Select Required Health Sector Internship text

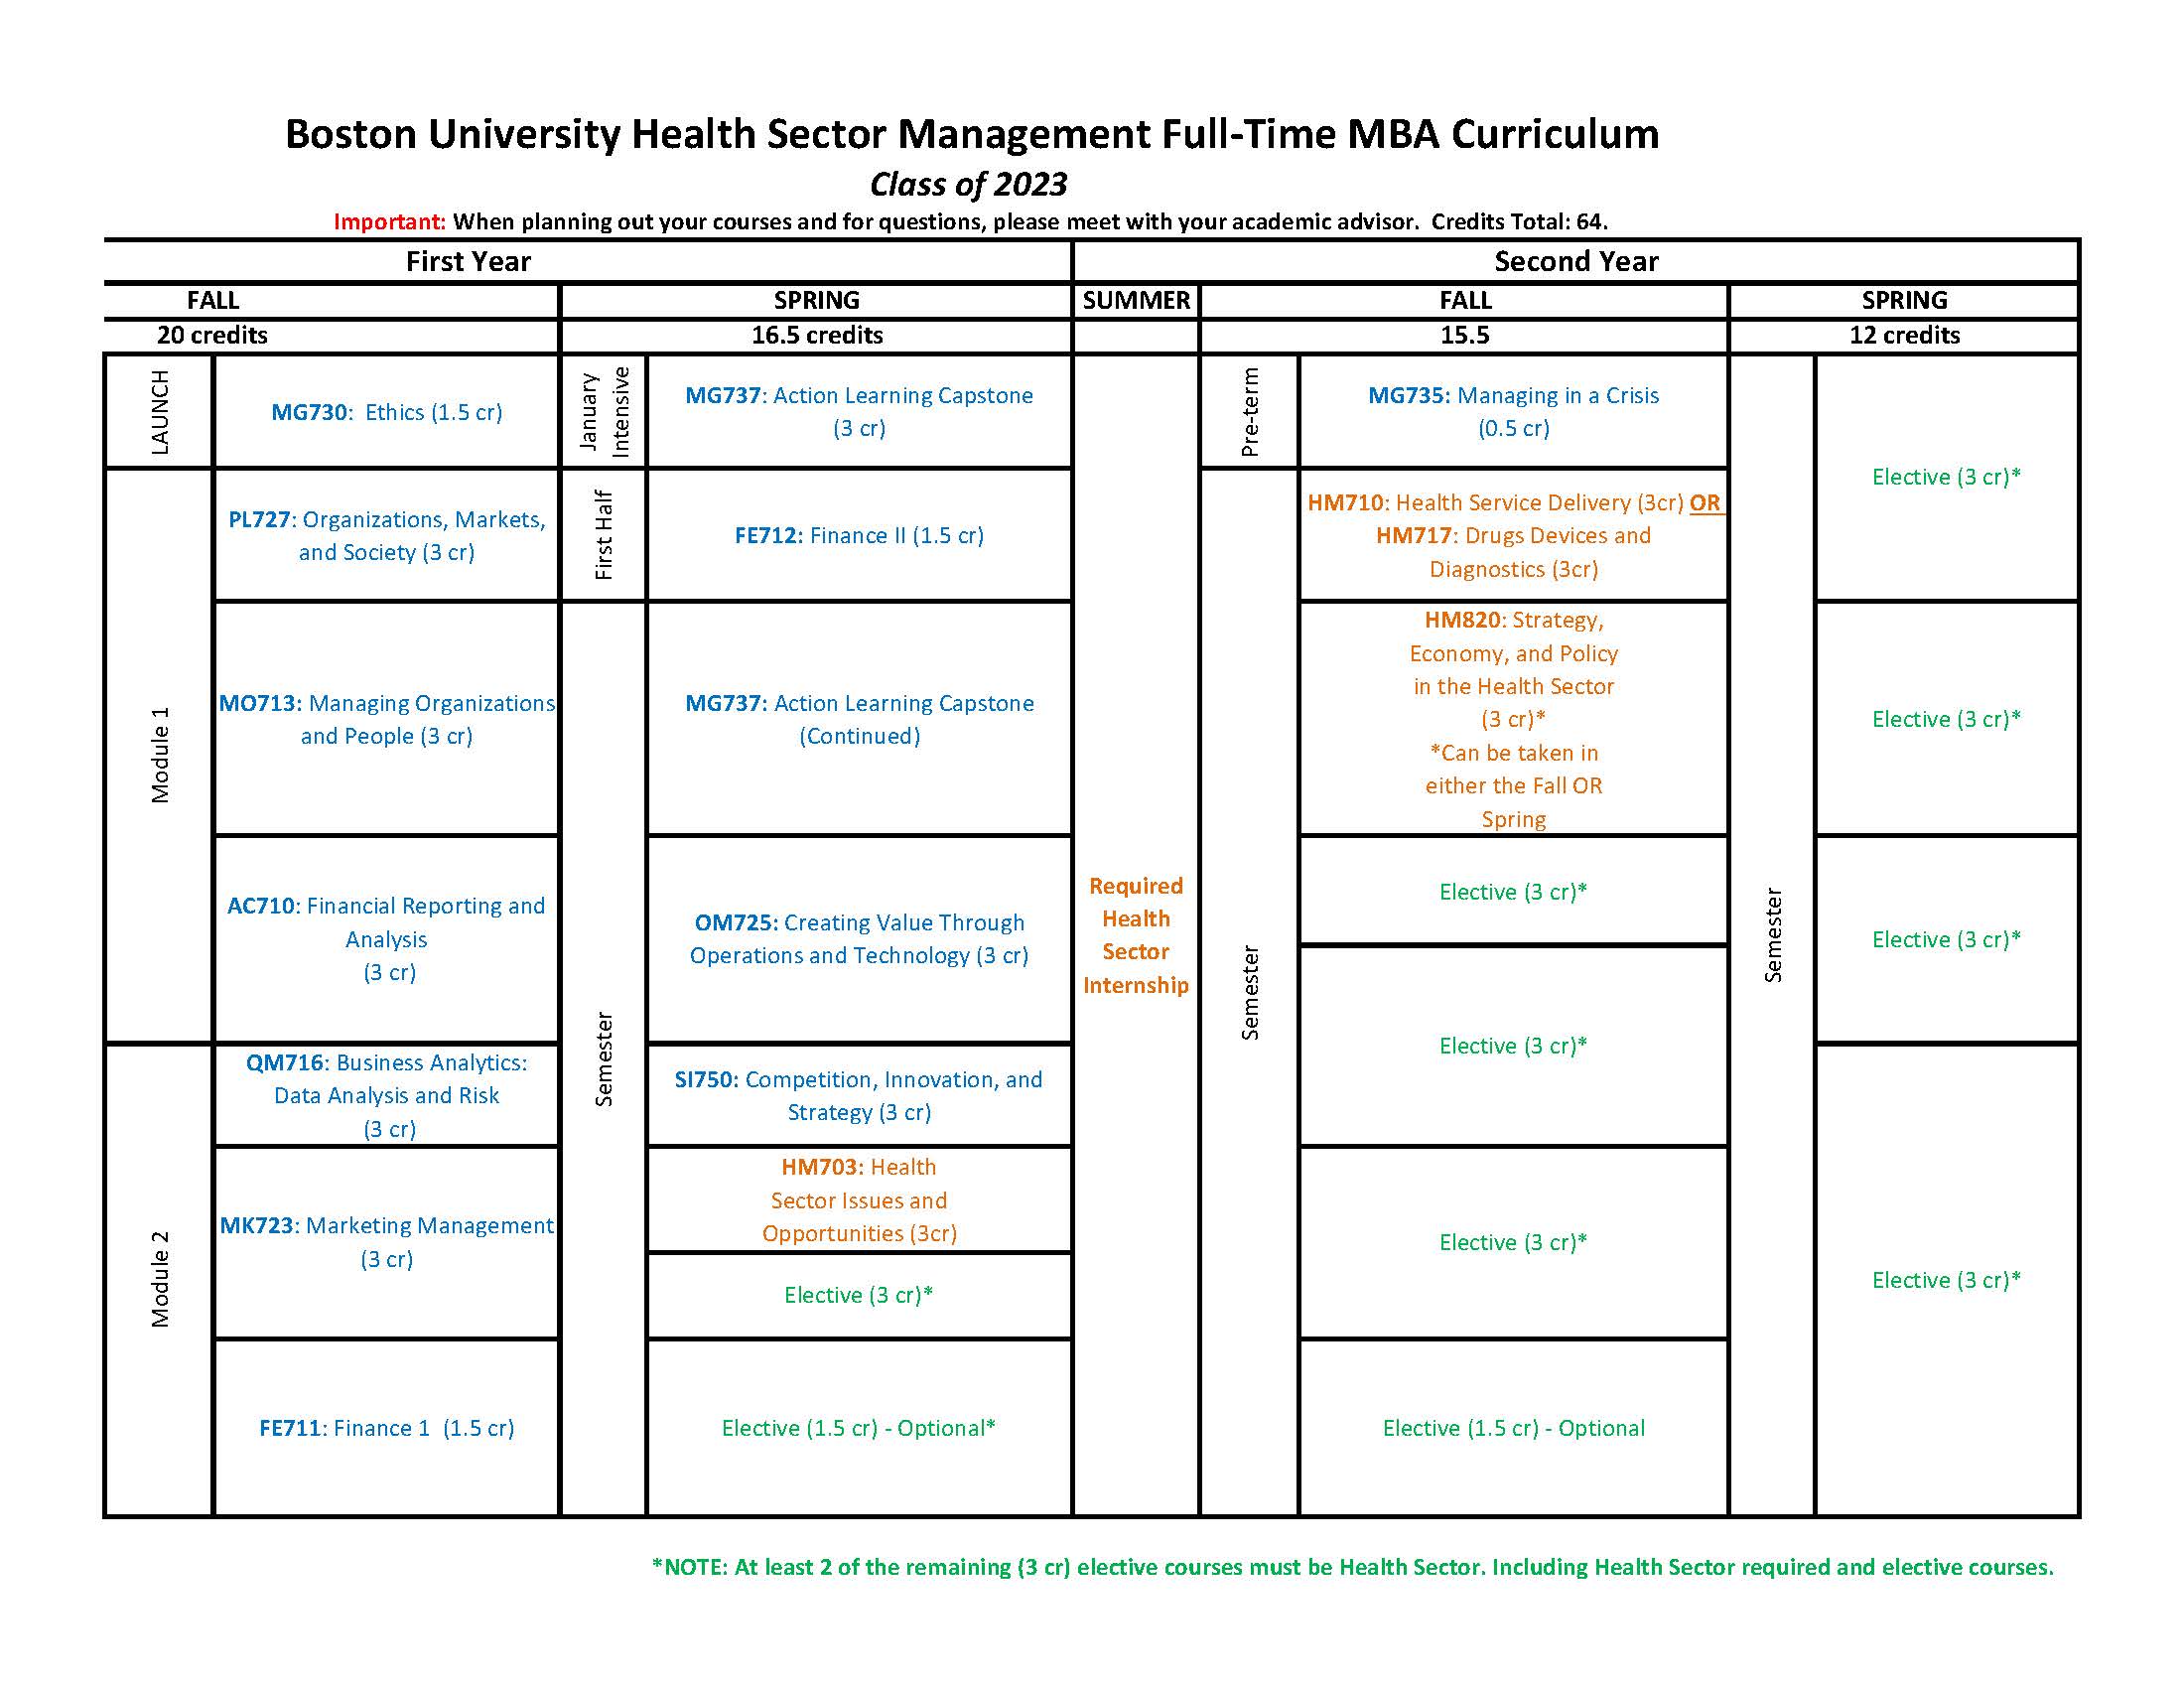(x=1136, y=935)
